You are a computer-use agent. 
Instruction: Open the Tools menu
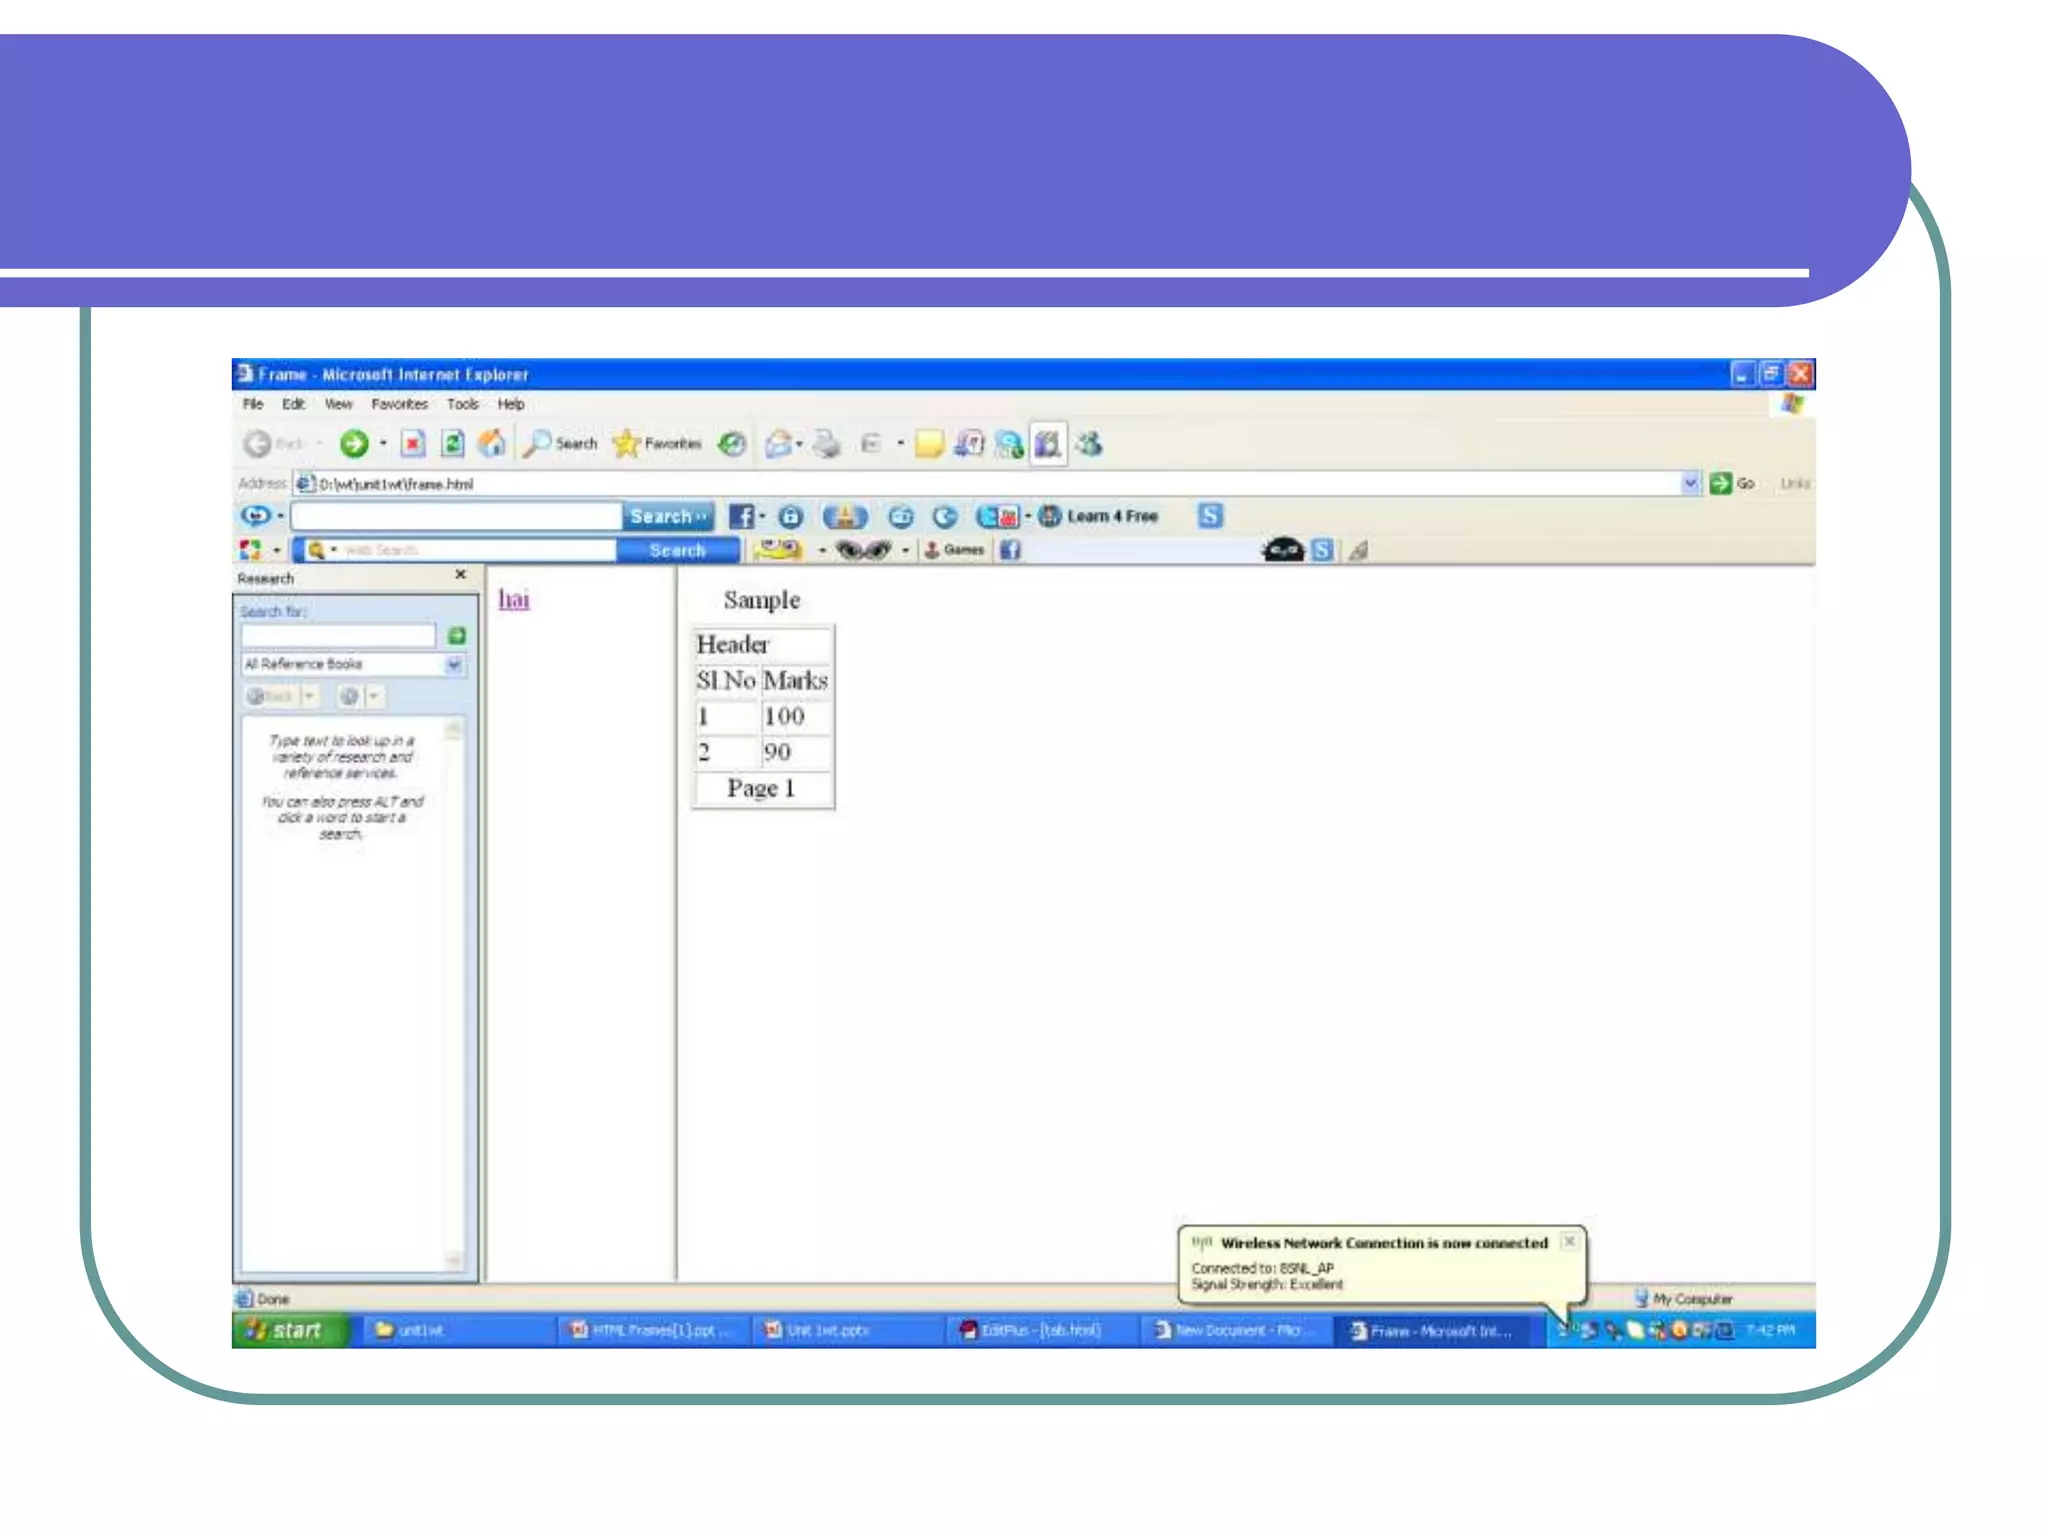(462, 404)
